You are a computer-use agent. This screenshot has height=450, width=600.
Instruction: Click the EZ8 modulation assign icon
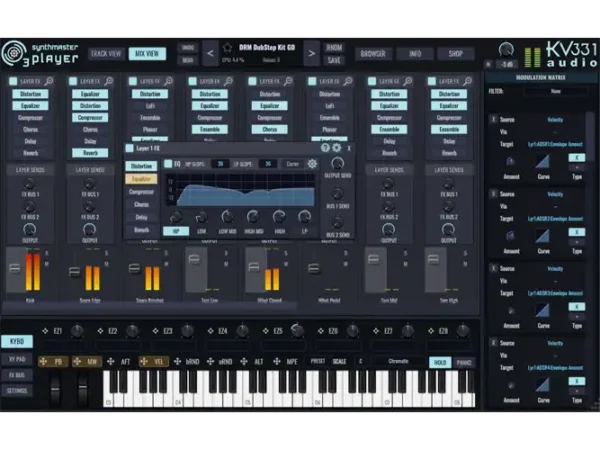(x=431, y=331)
